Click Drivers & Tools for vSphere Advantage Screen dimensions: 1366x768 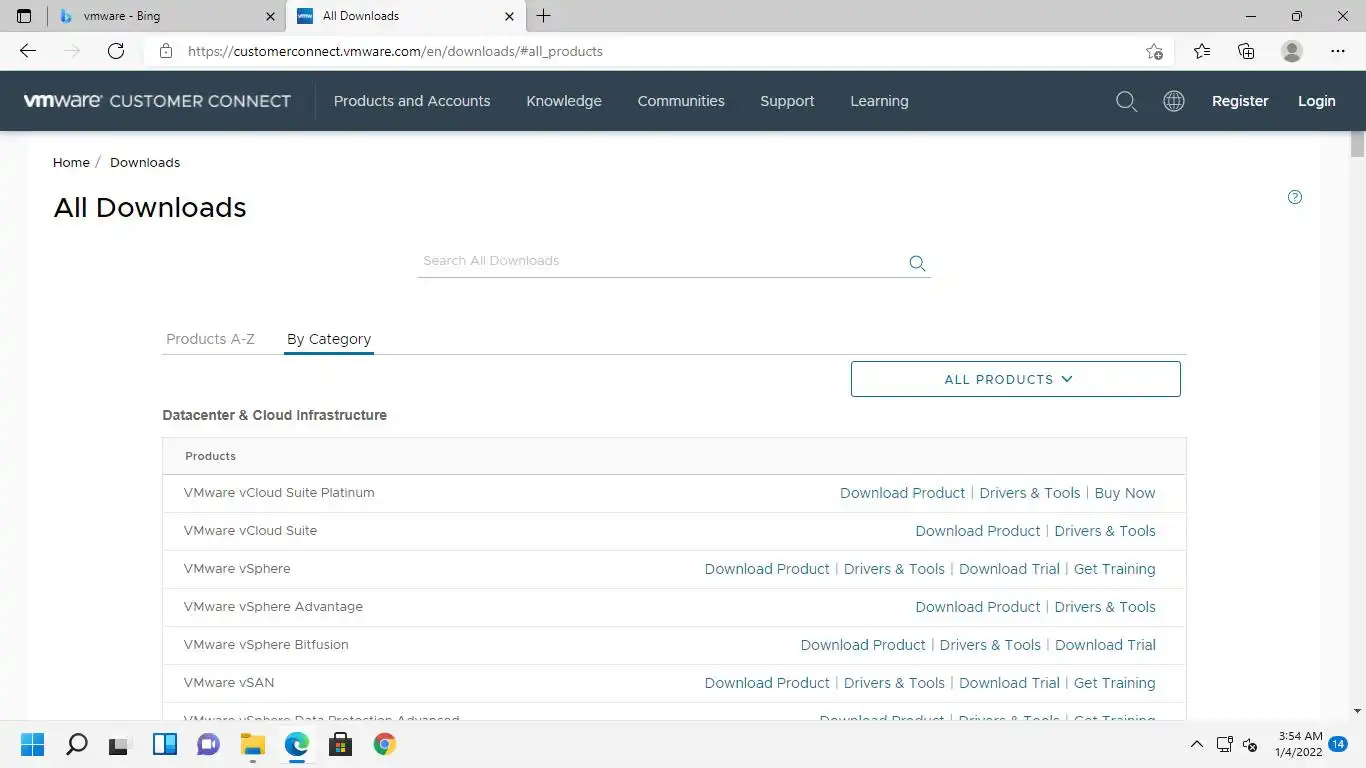[1105, 607]
